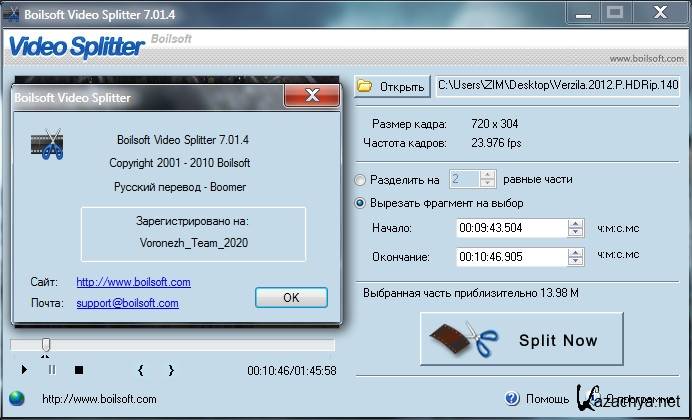Click the spinner next to equal parts number
Image resolution: width=692 pixels, height=420 pixels.
point(487,180)
